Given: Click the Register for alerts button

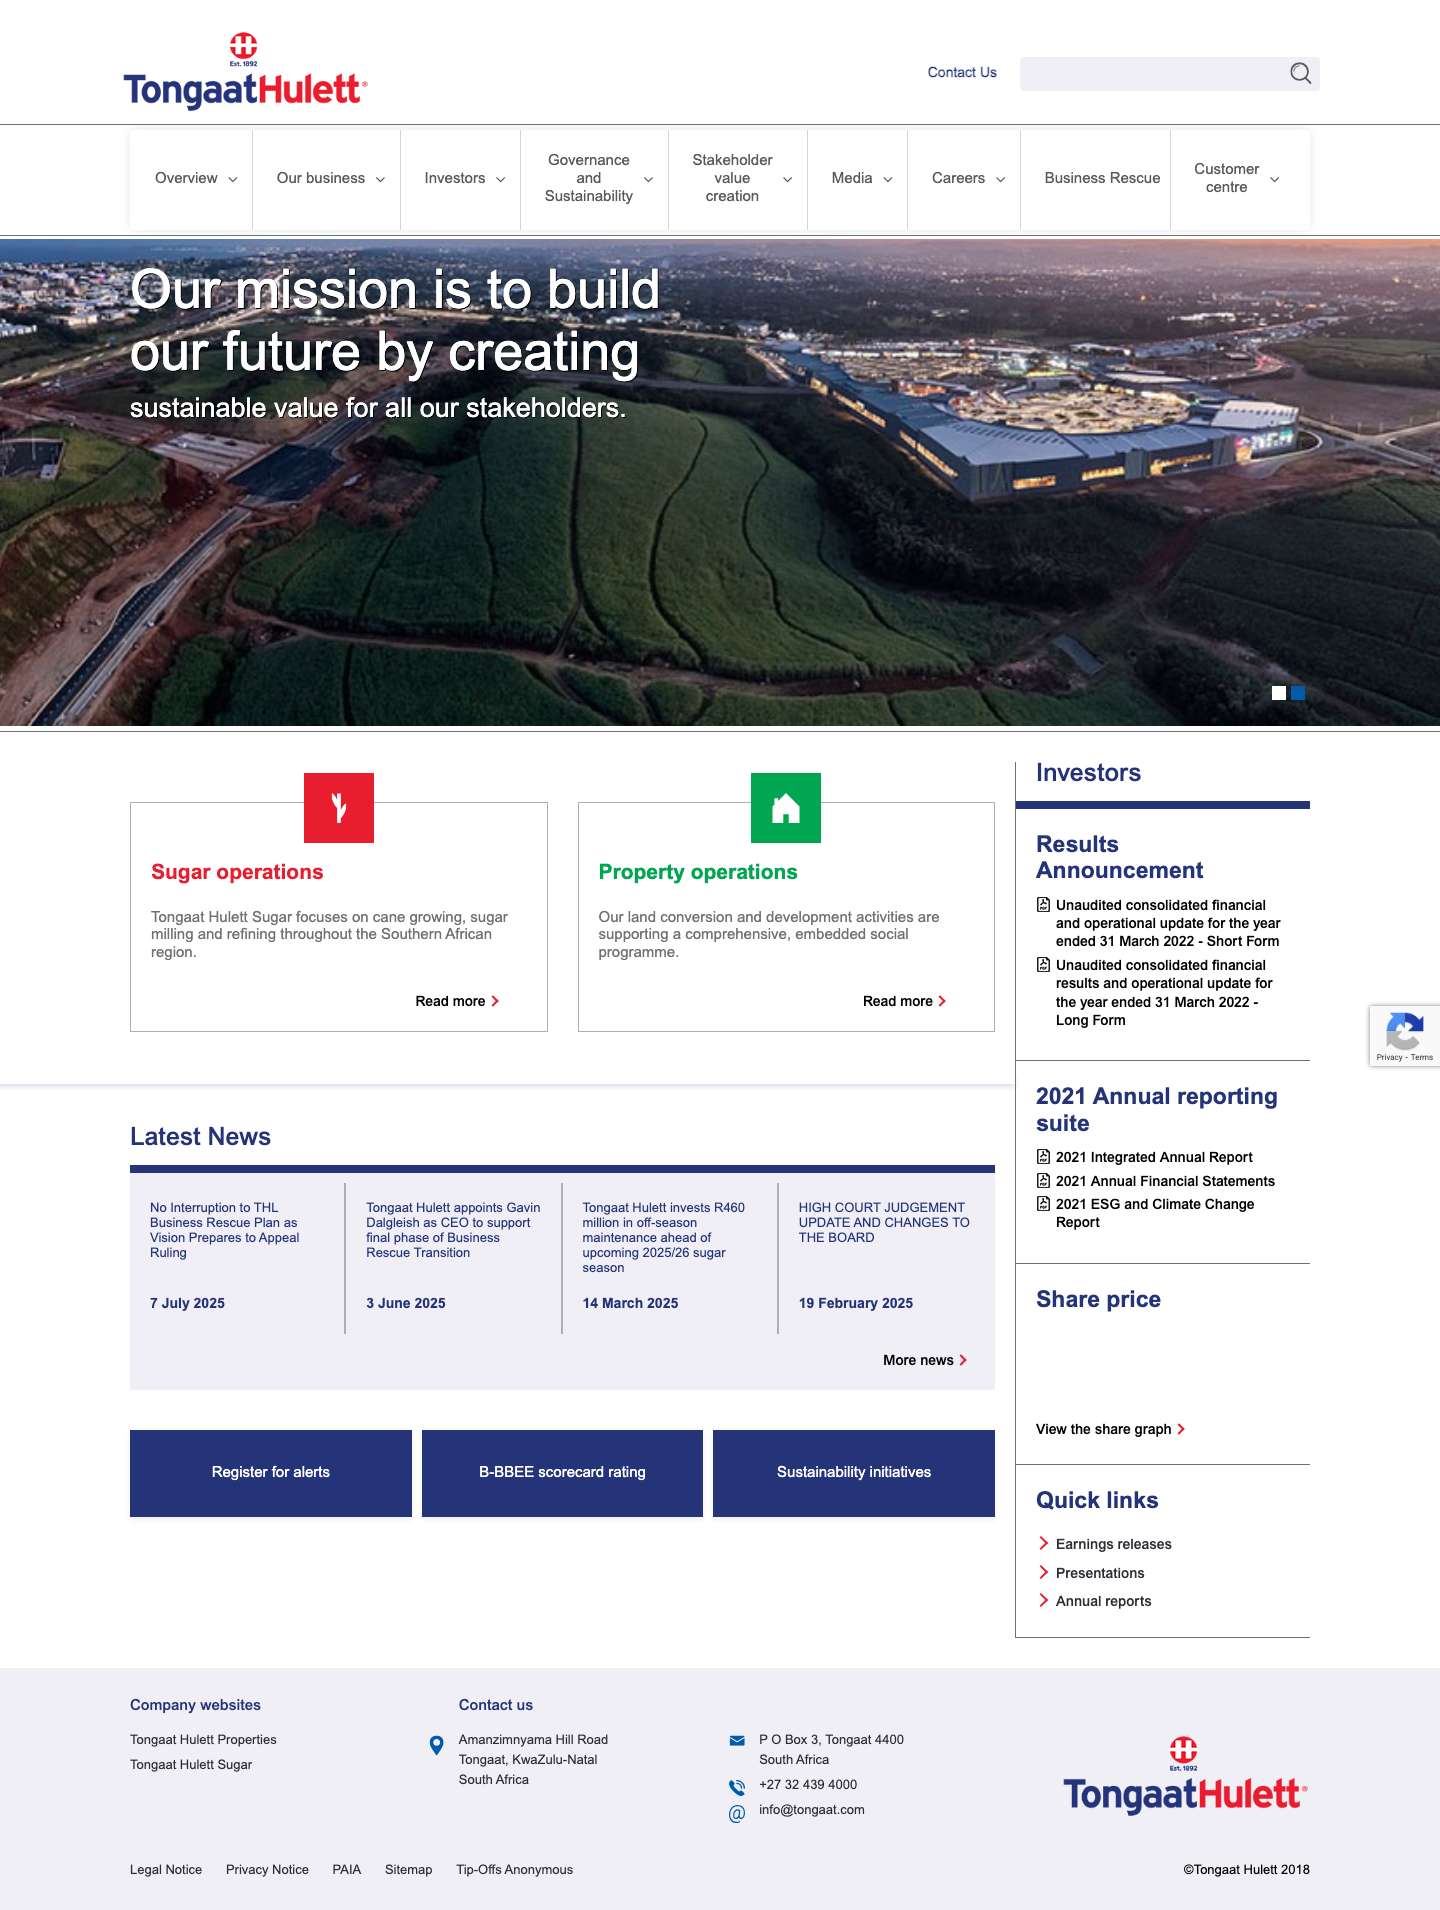Looking at the screenshot, I should [271, 1473].
